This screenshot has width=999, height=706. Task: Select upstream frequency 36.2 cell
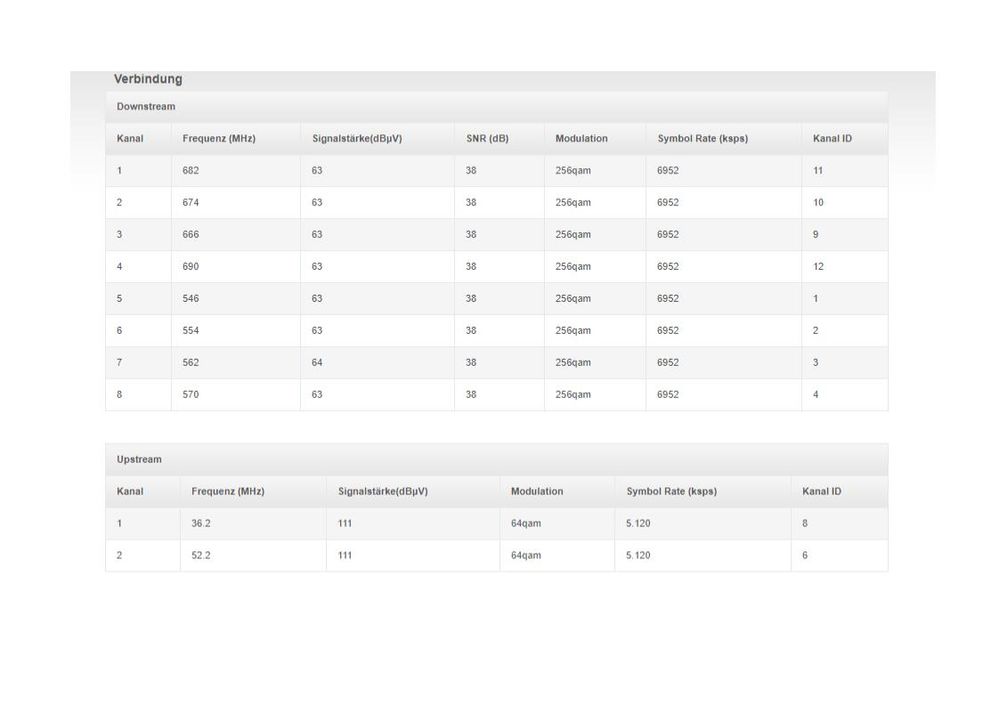[253, 524]
